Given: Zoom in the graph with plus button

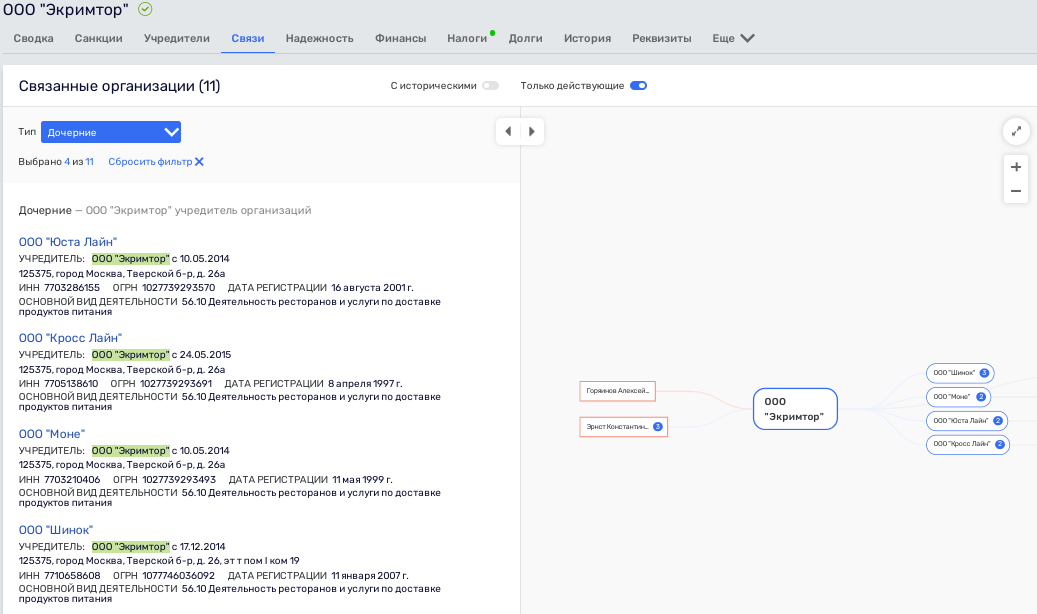Looking at the screenshot, I should [1016, 167].
